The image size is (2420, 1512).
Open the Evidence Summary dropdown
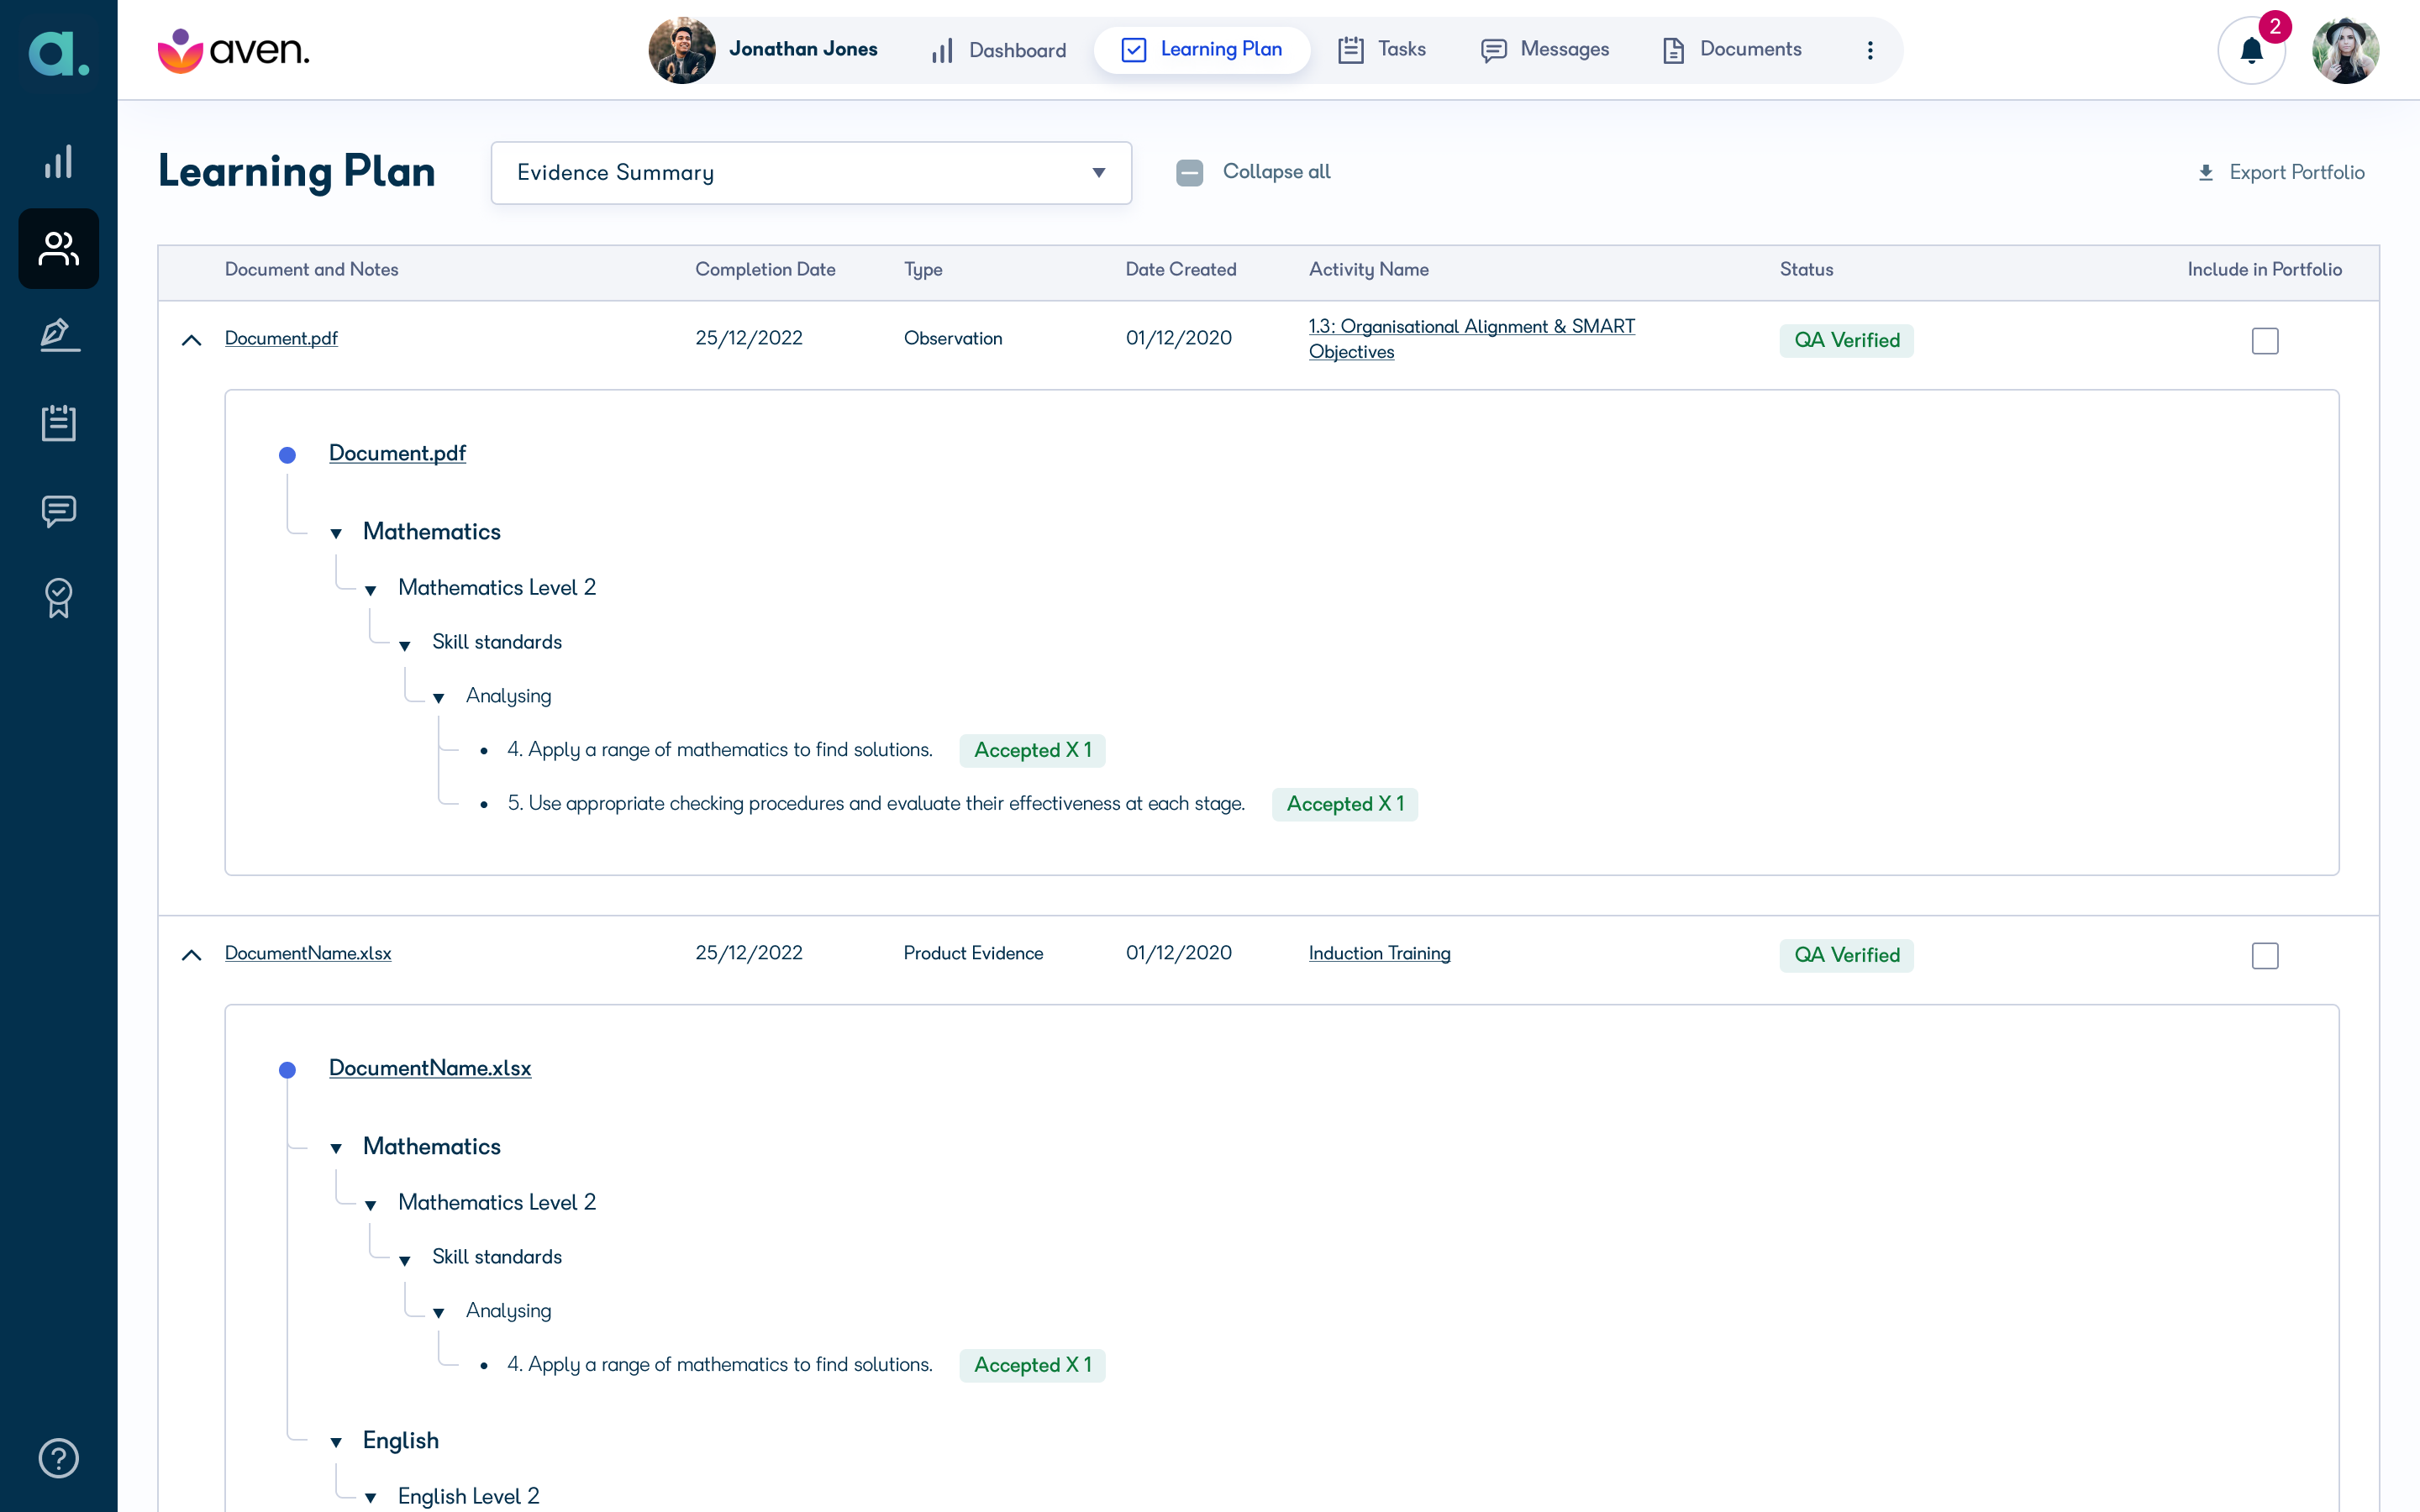tap(811, 173)
